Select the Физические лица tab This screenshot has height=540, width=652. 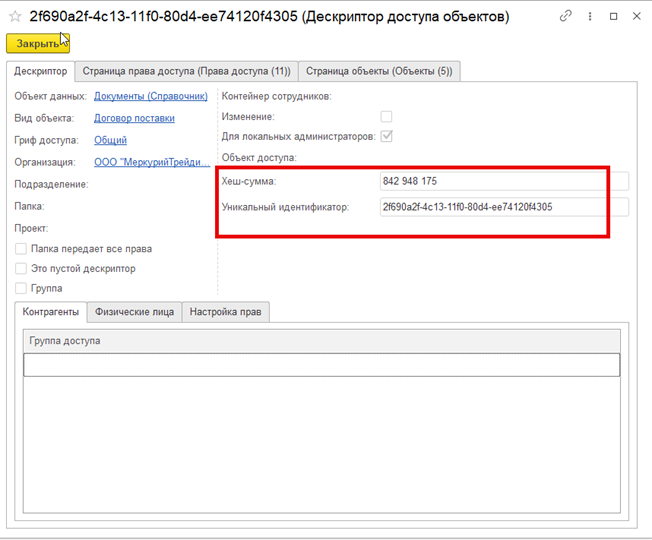[134, 312]
